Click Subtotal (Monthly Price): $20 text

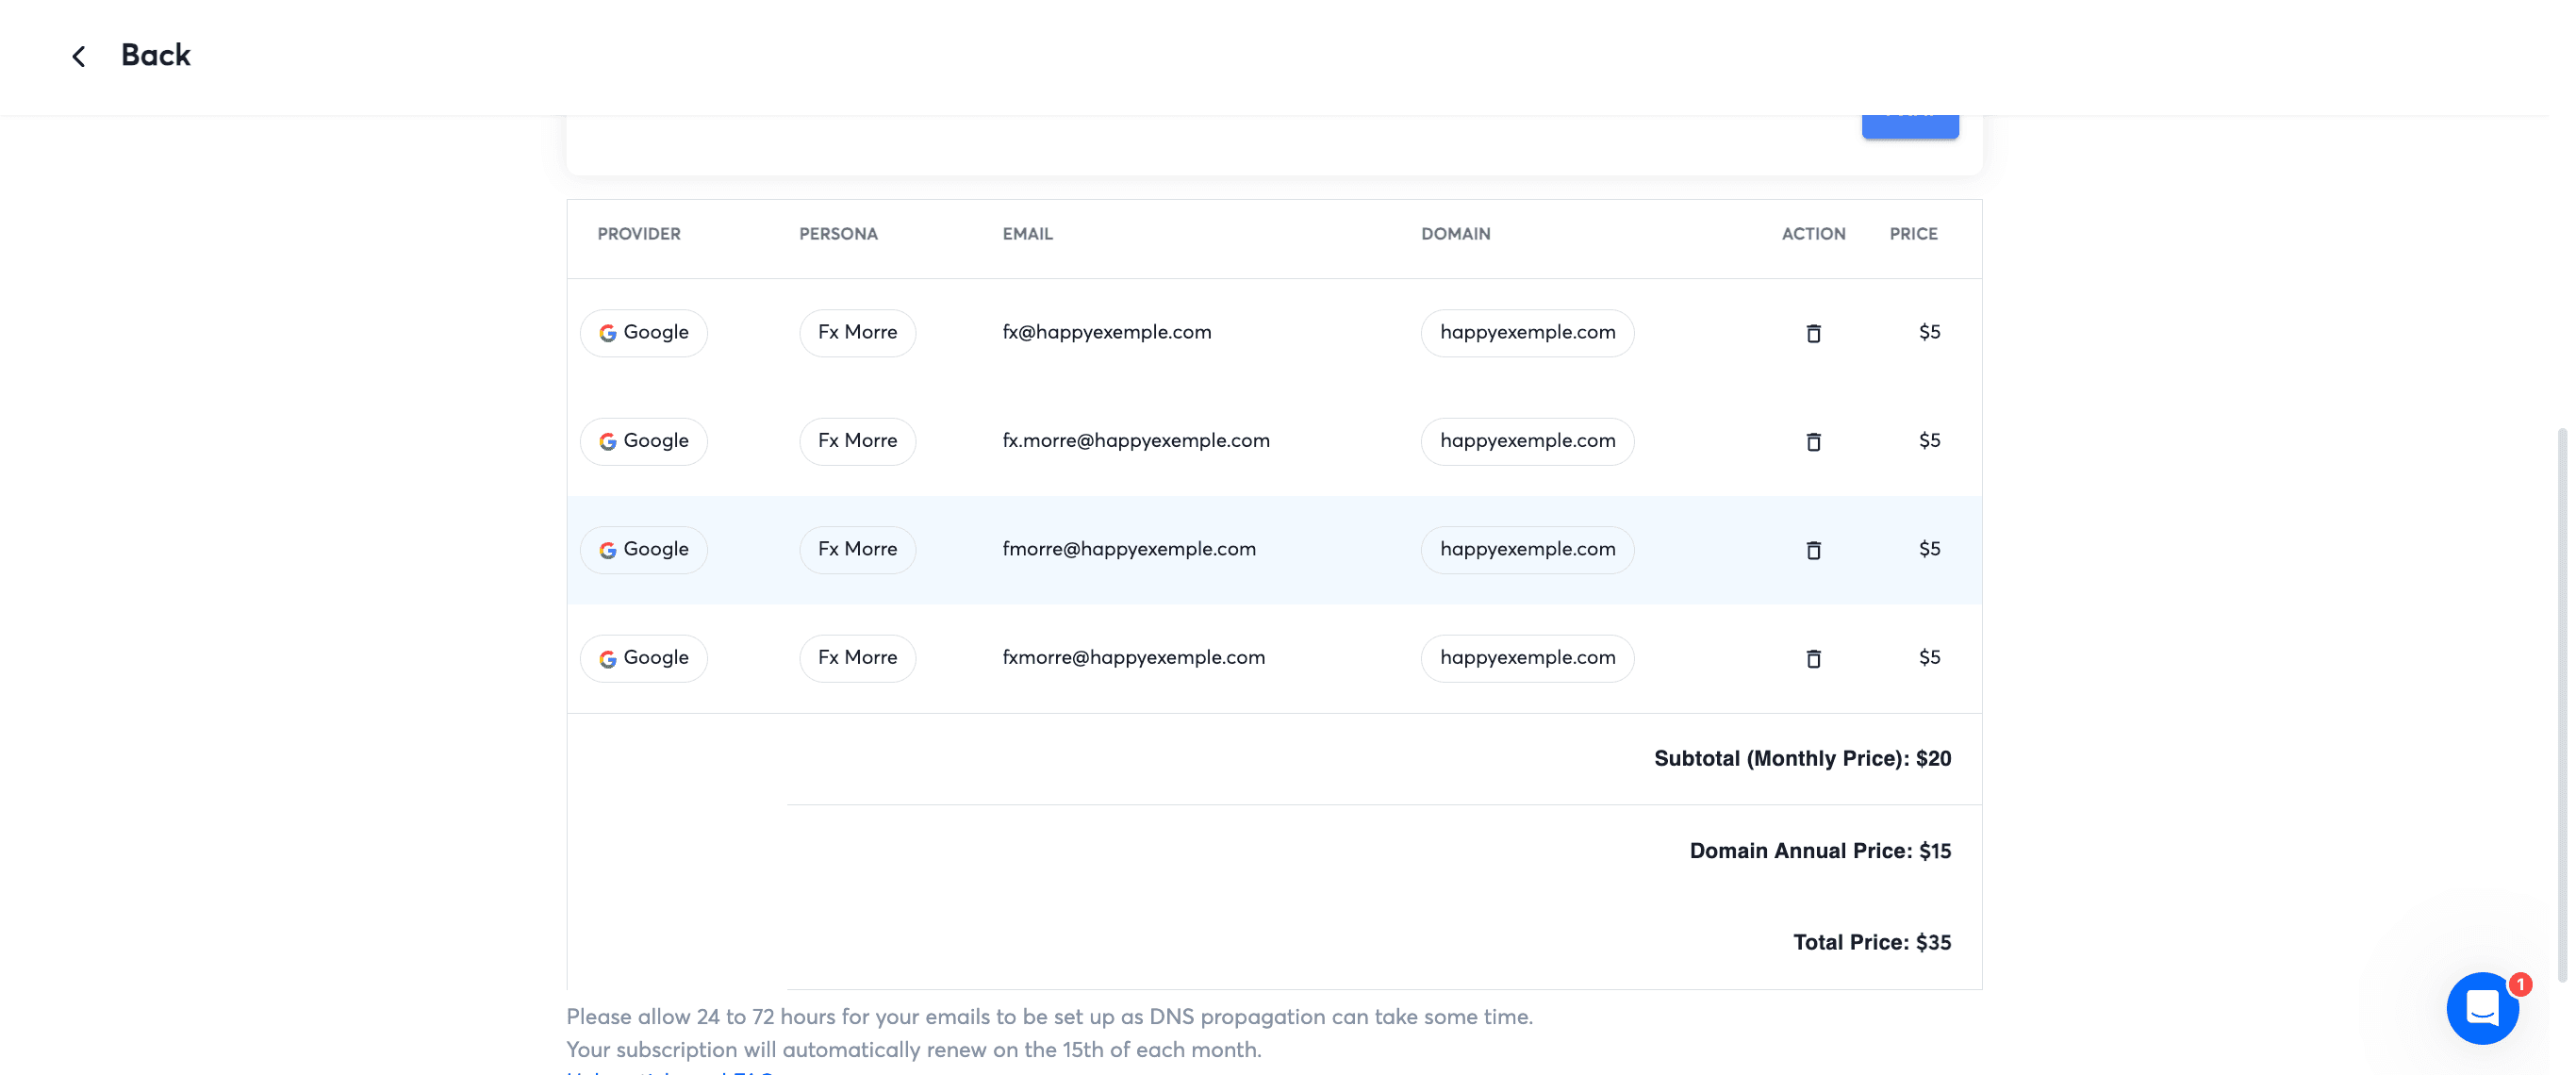click(x=1802, y=758)
